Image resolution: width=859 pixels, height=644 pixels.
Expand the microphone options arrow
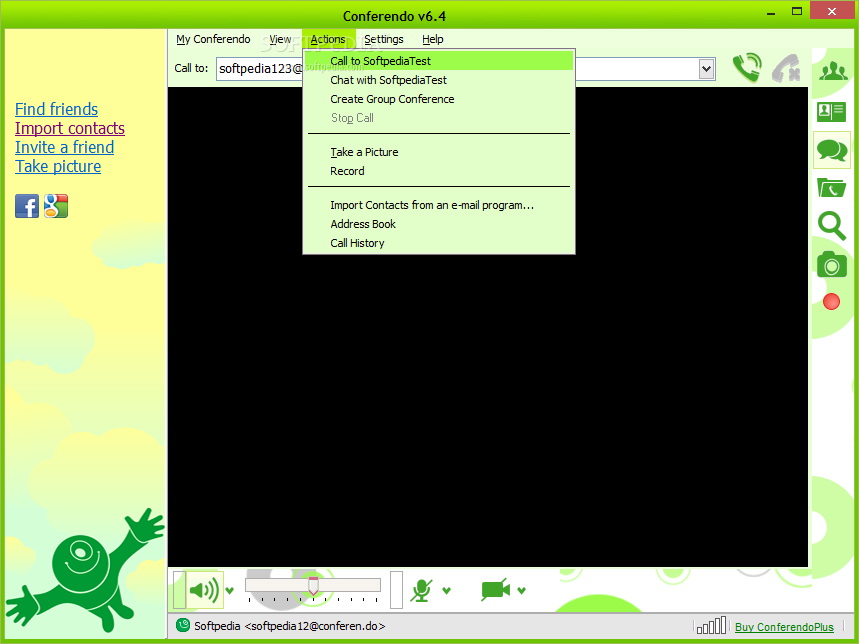click(x=446, y=590)
